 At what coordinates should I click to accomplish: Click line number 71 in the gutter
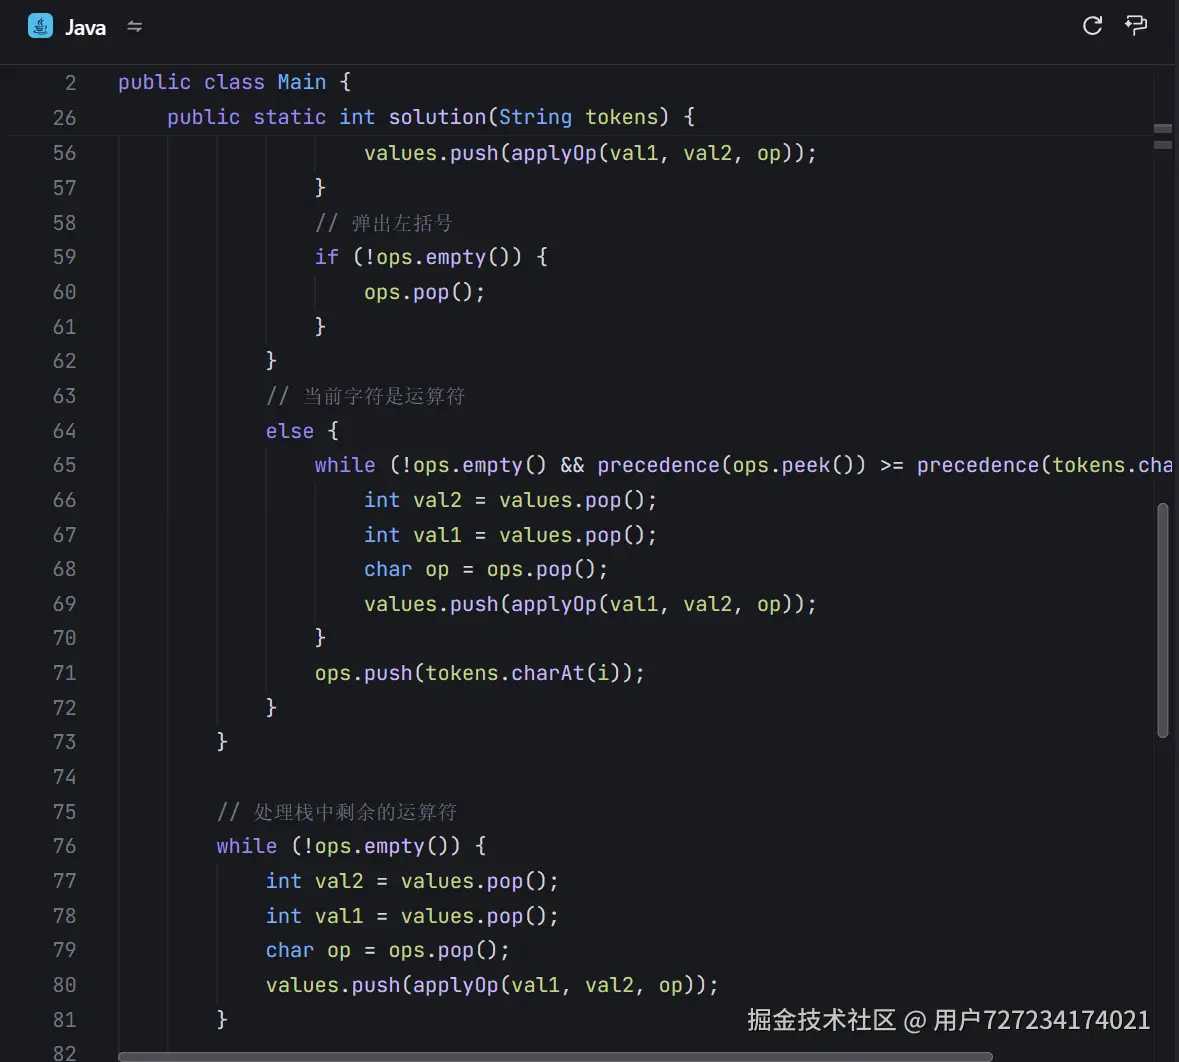(x=65, y=673)
